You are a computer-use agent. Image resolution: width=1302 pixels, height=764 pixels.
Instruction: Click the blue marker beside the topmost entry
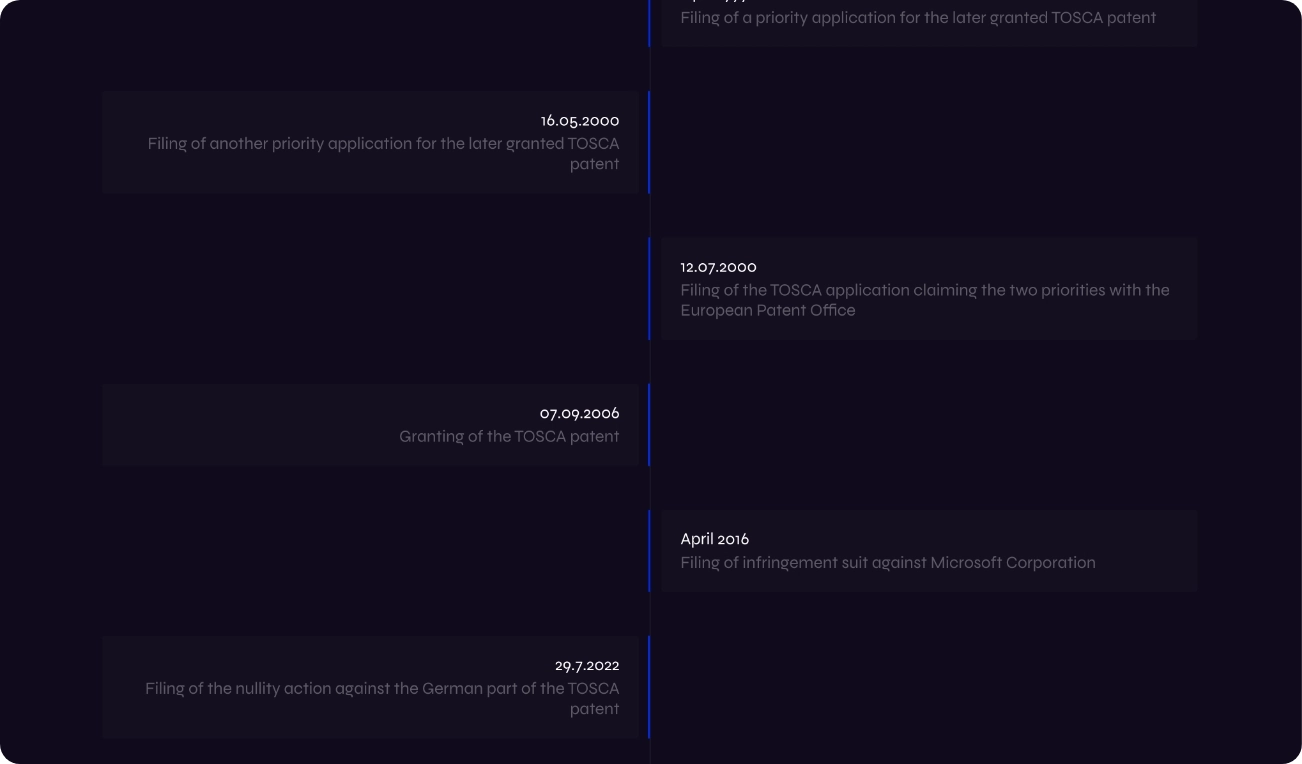(649, 22)
